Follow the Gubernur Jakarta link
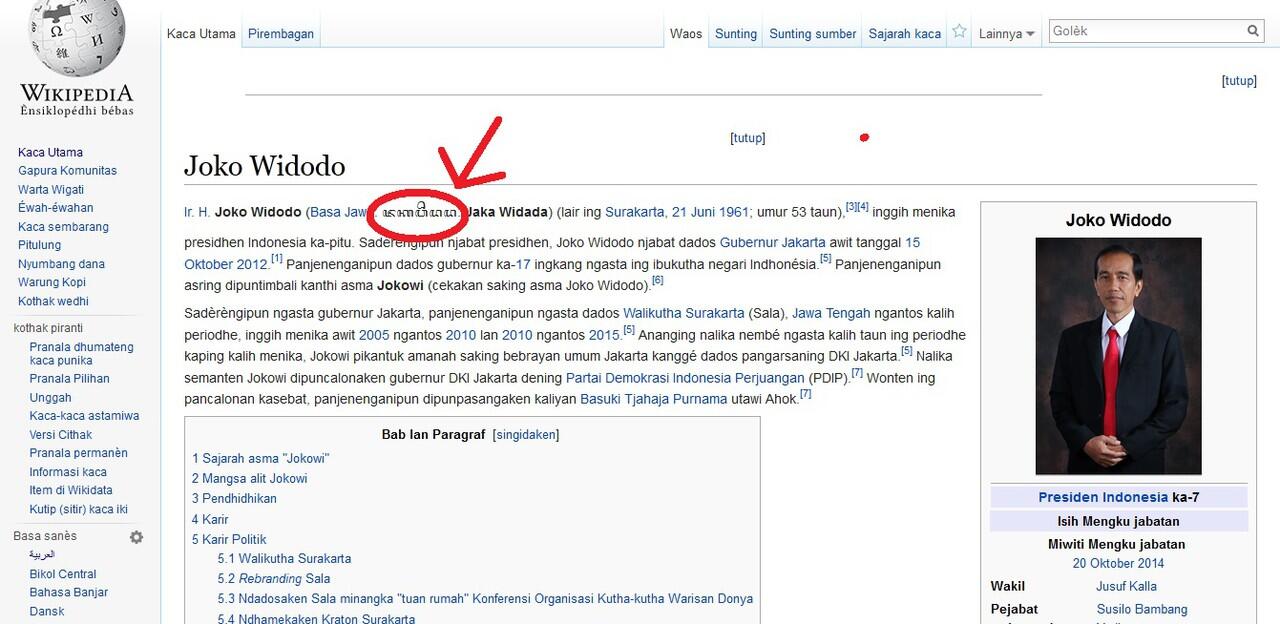The height and width of the screenshot is (624, 1280). [x=773, y=242]
